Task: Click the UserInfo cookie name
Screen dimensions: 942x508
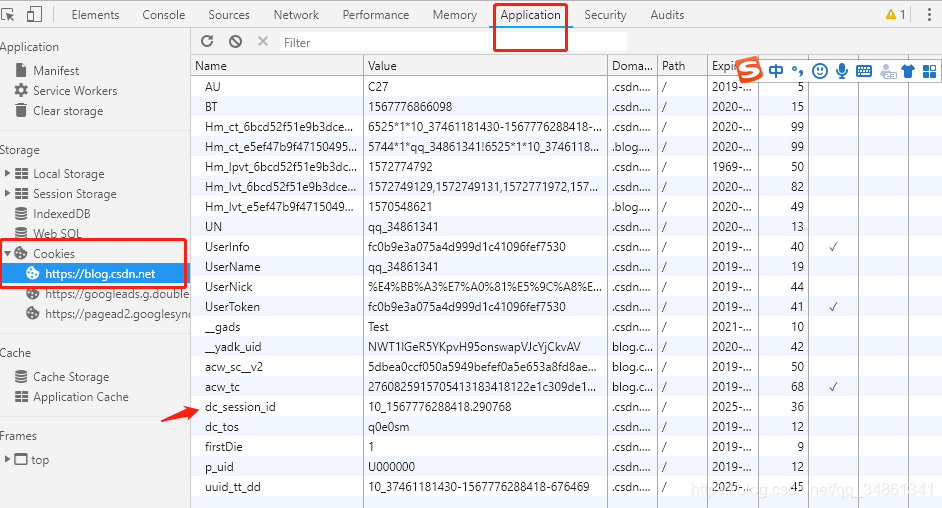Action: click(226, 247)
